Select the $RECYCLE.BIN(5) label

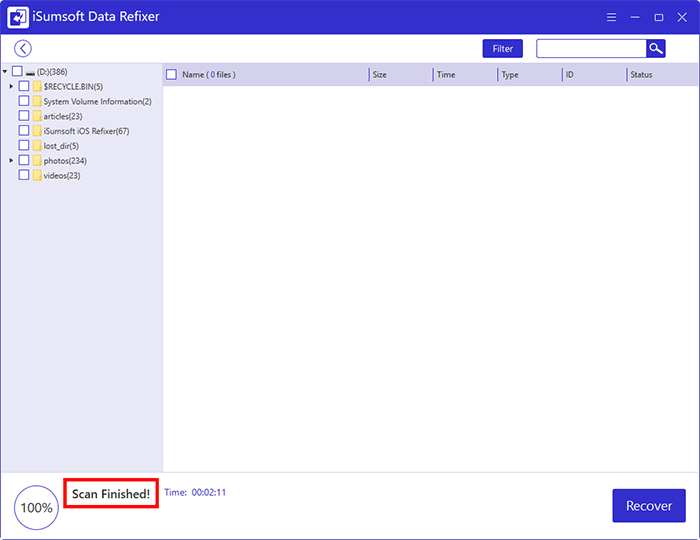coord(73,87)
